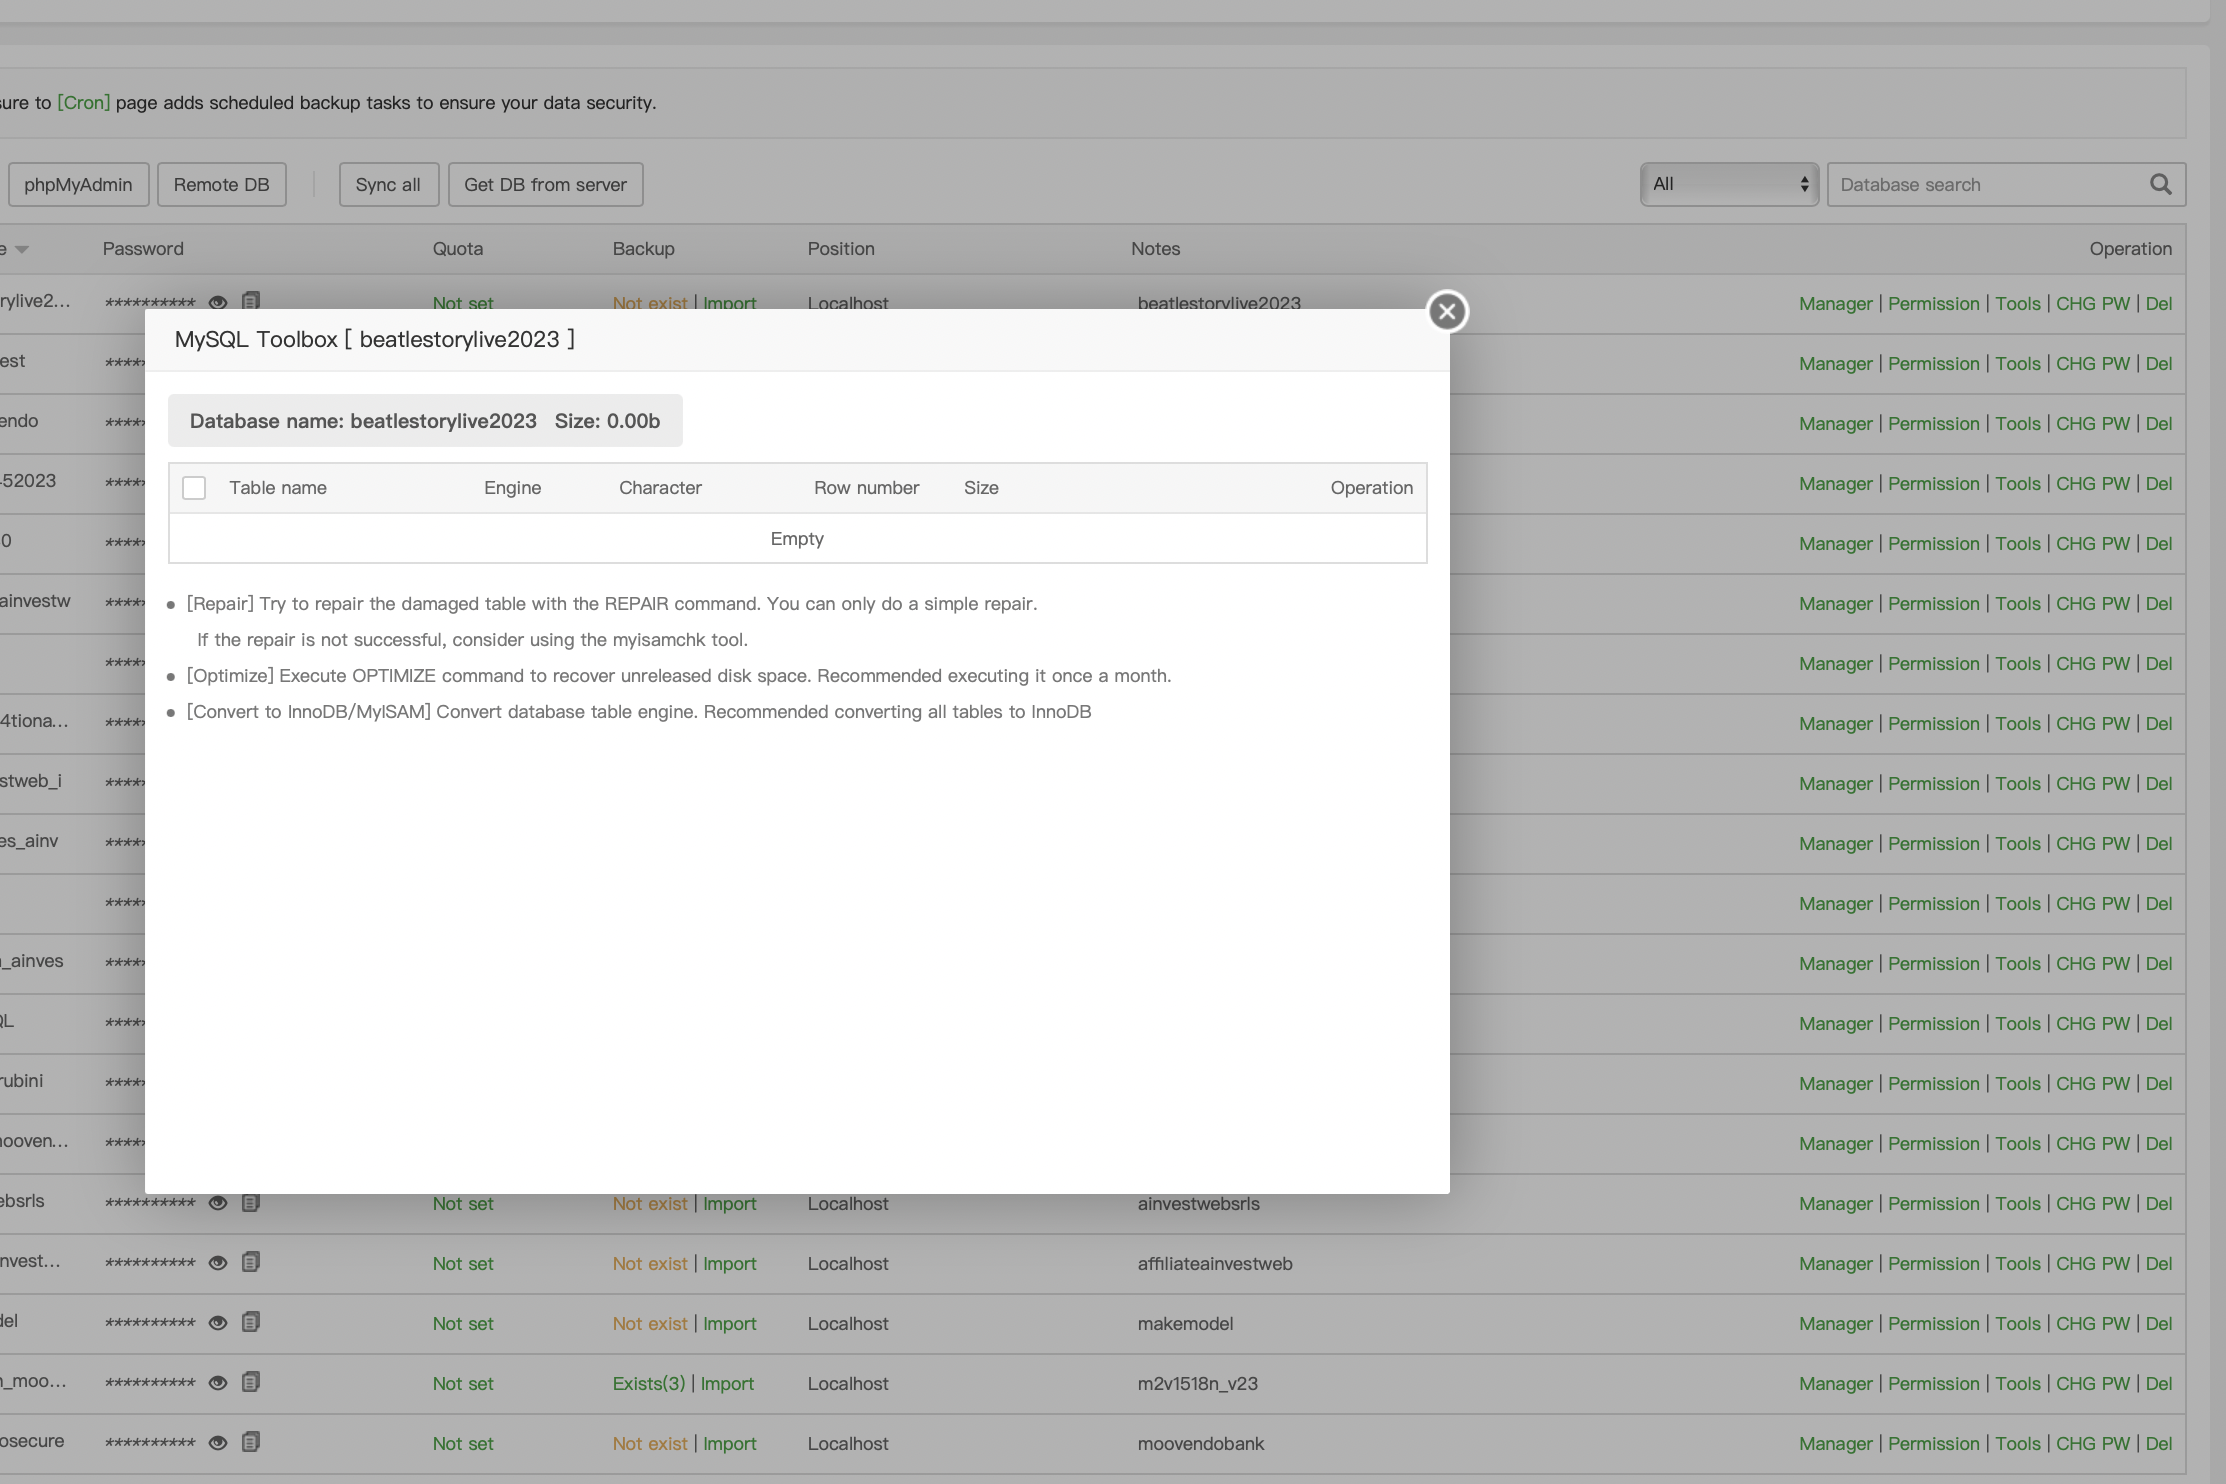Reveal password for ainvestwebsrls row
Viewport: 2226px width, 1484px height.
point(218,1203)
